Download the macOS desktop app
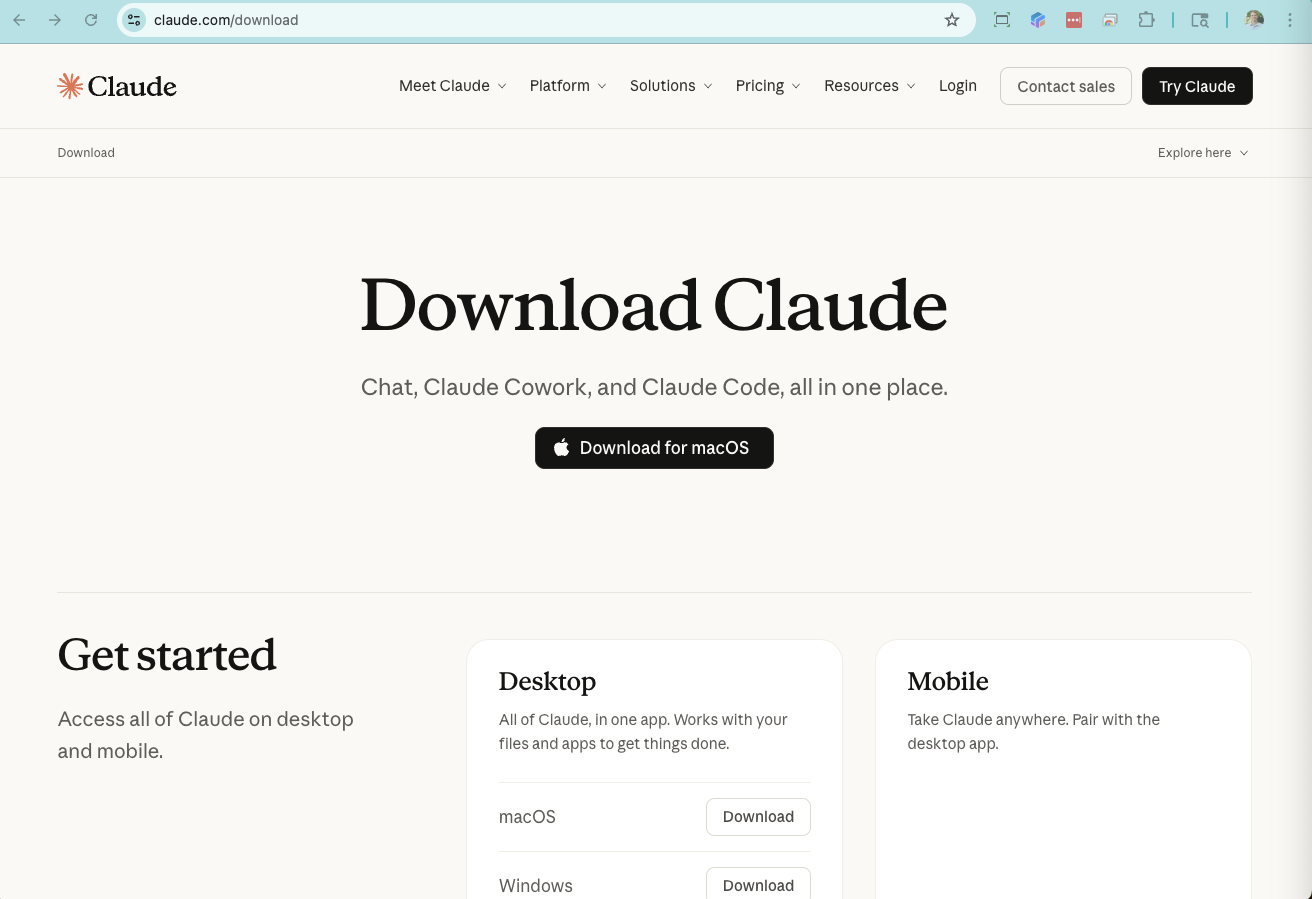 click(x=758, y=817)
